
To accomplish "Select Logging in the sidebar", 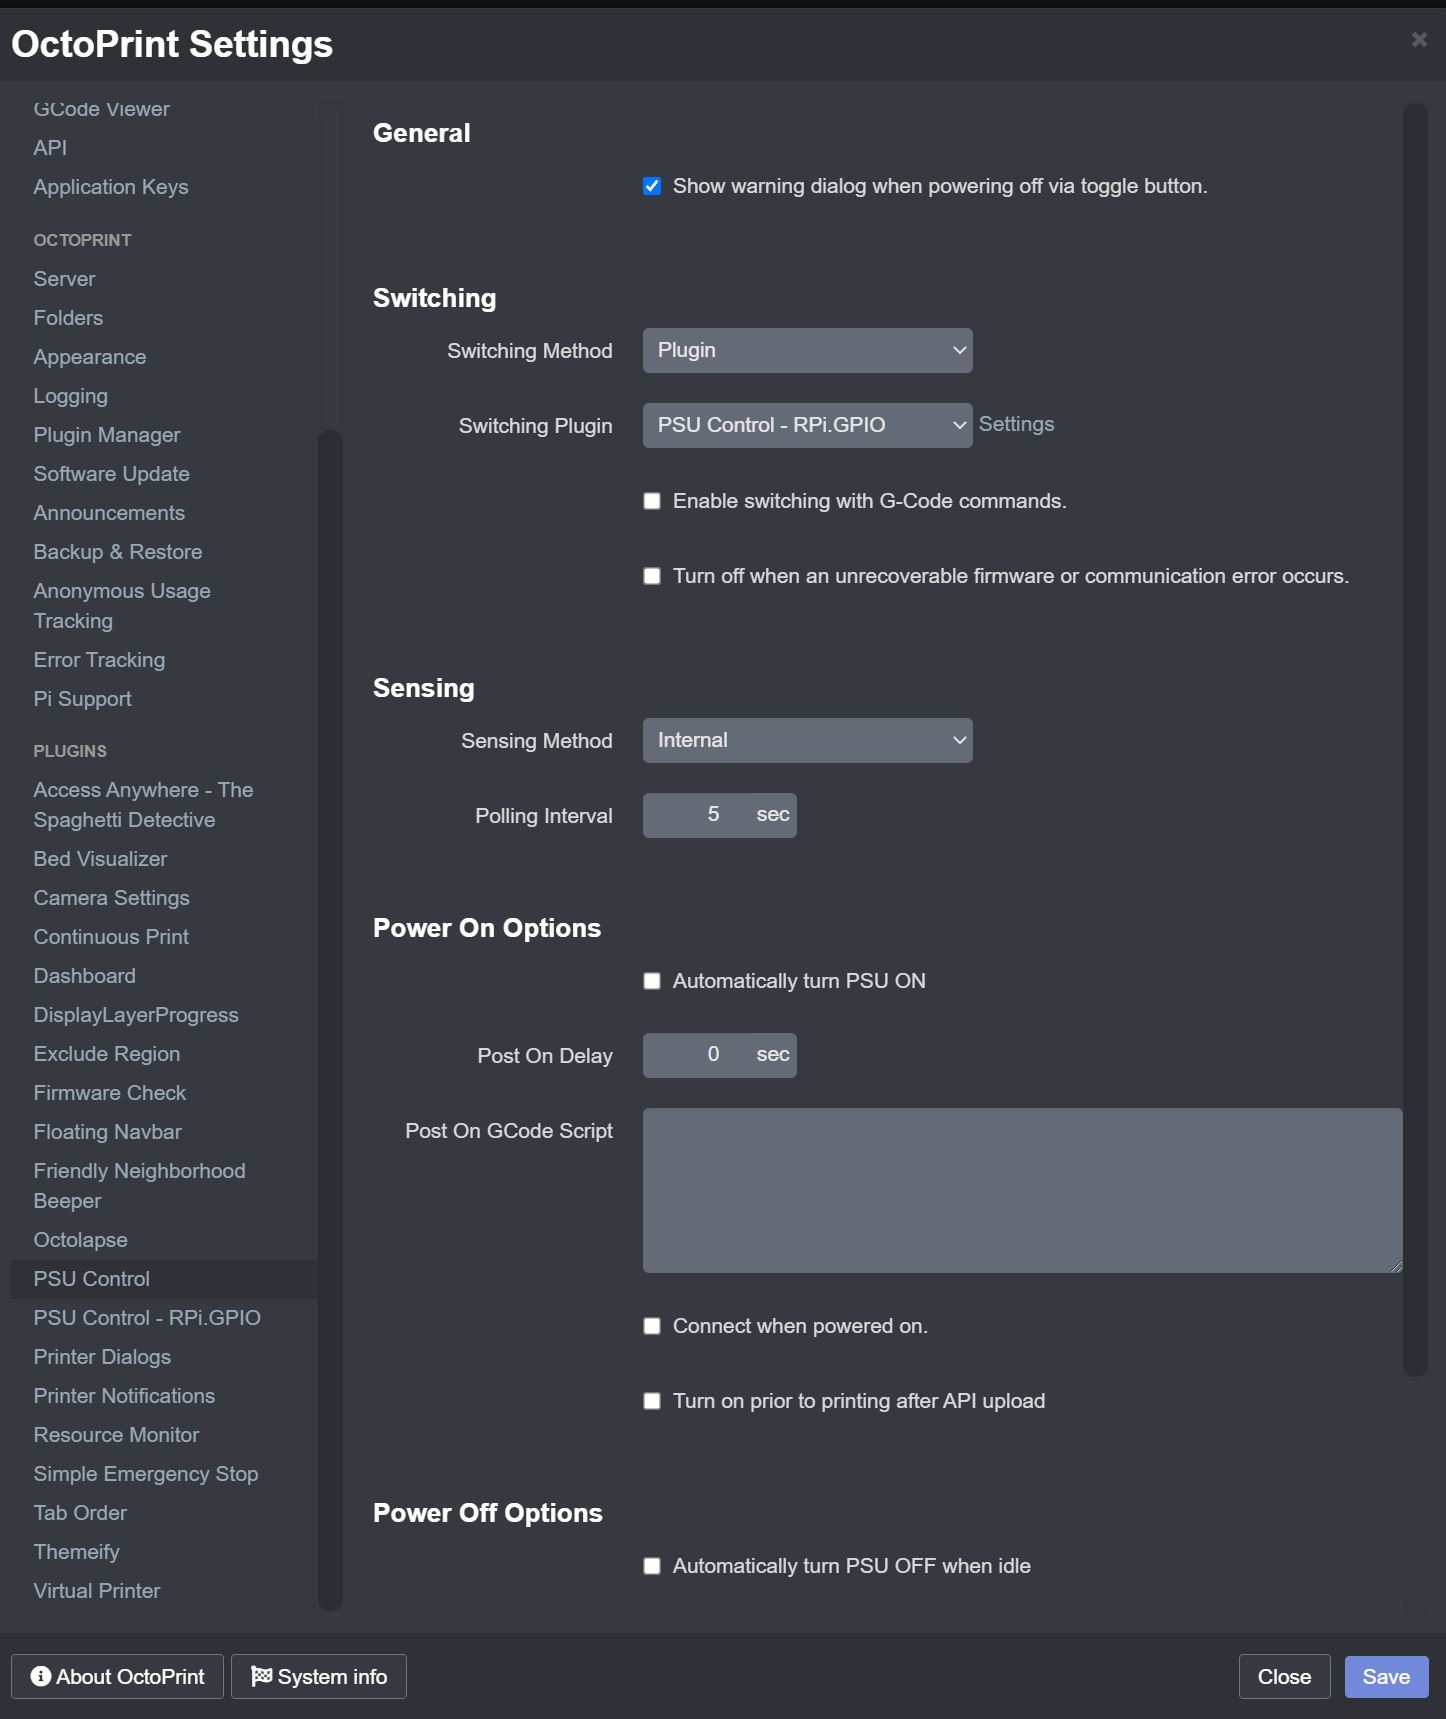I will coord(70,396).
